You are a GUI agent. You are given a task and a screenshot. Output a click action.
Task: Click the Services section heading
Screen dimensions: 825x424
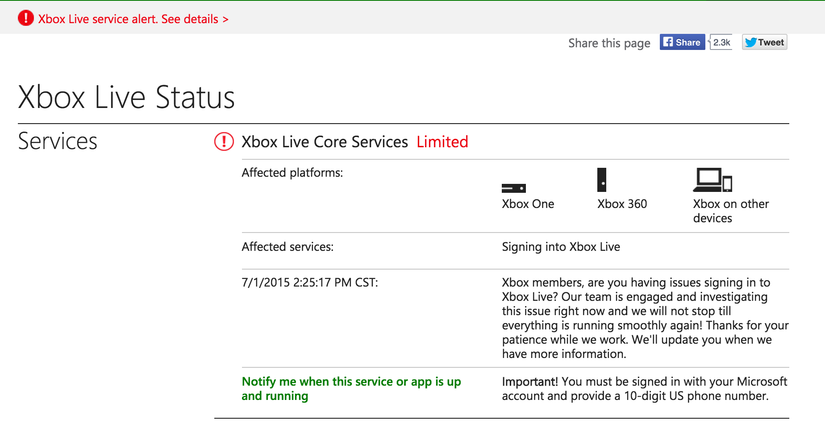pos(57,141)
